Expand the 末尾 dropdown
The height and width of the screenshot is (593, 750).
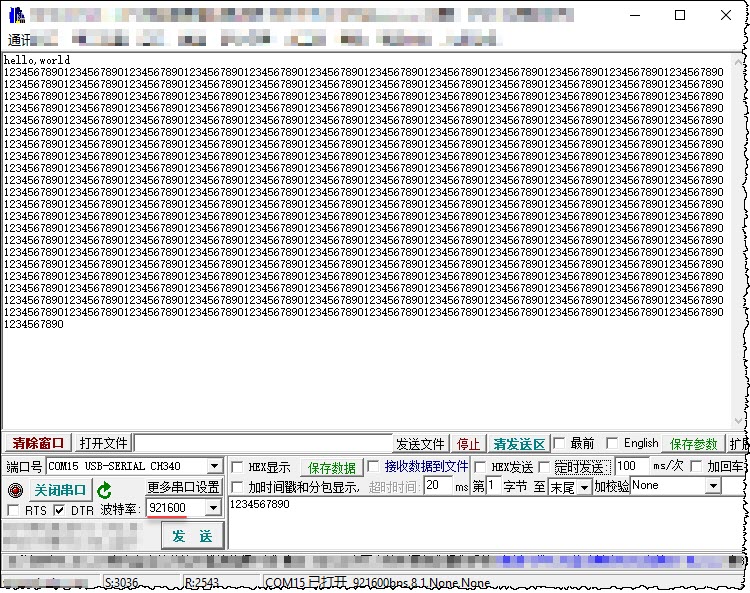585,487
